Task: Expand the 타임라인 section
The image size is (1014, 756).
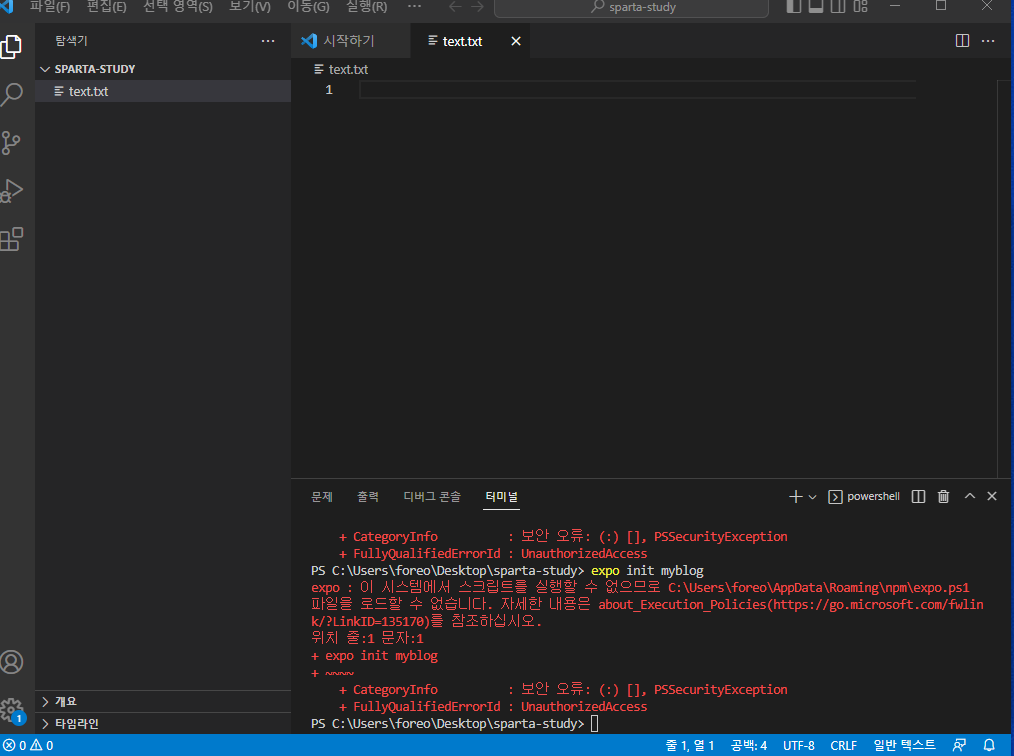Action: pyautogui.click(x=163, y=723)
